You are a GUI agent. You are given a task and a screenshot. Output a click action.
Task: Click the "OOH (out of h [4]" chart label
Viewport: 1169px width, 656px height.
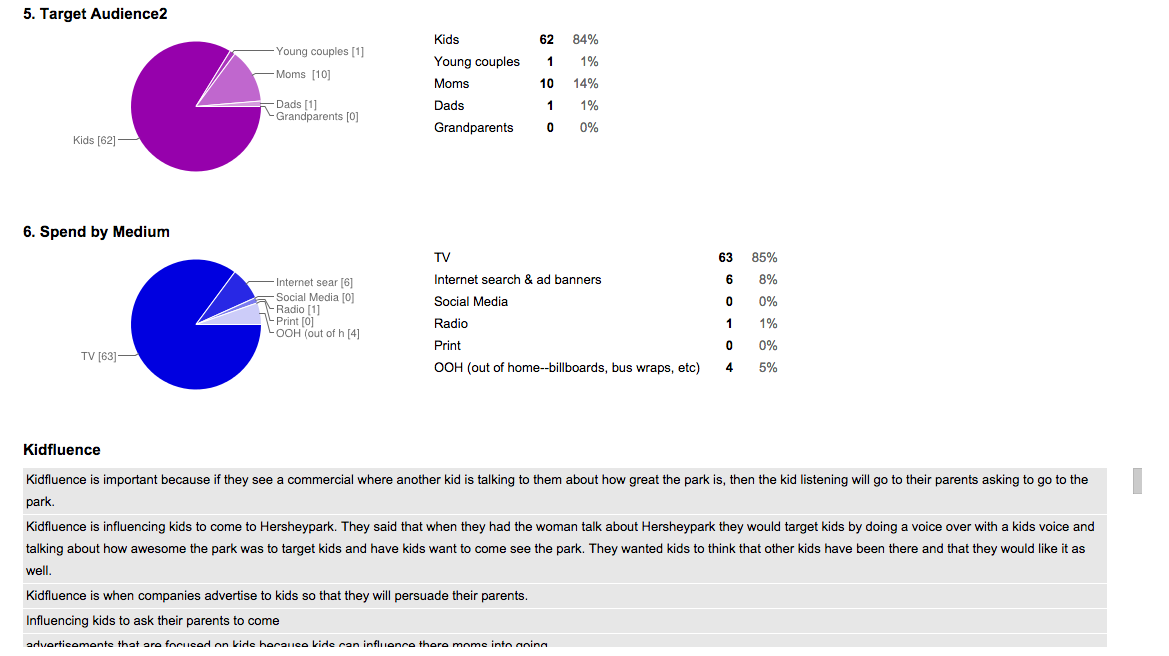318,334
